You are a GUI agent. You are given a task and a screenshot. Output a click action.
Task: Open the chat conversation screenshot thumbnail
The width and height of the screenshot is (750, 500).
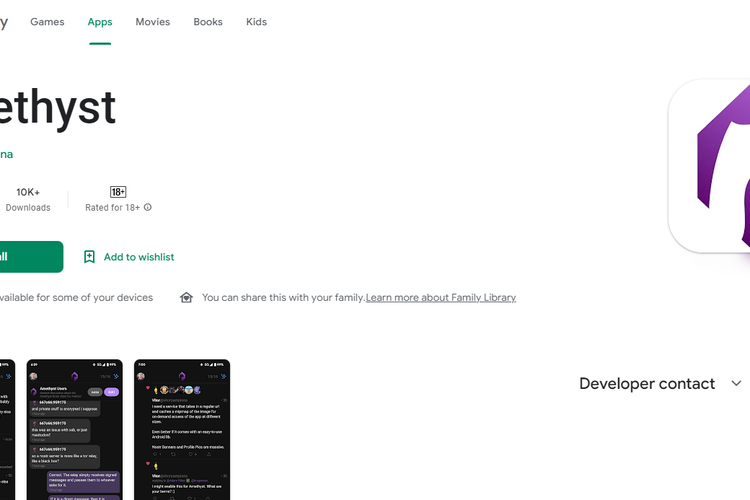click(75, 430)
